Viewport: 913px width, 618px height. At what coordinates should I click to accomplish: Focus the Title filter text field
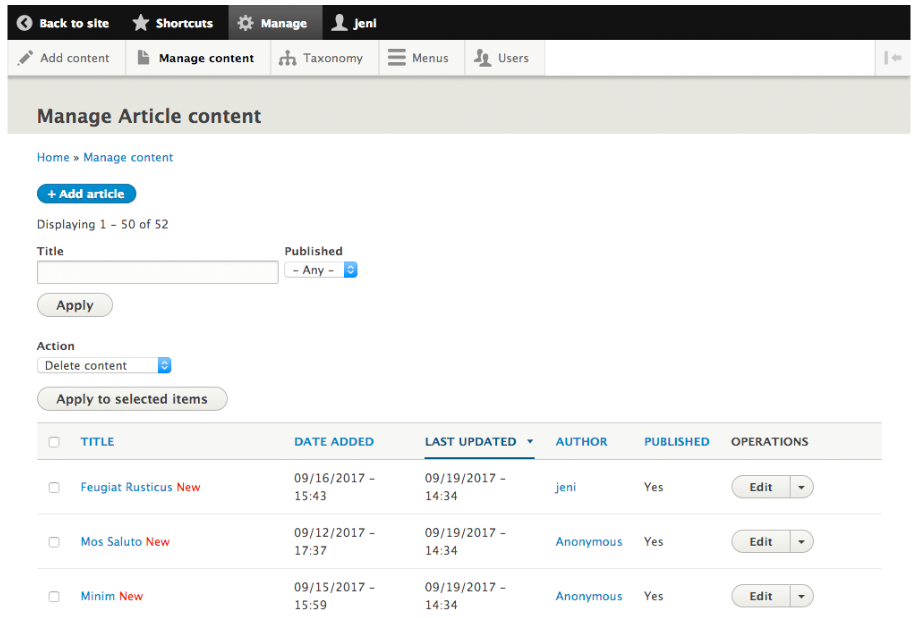point(158,272)
